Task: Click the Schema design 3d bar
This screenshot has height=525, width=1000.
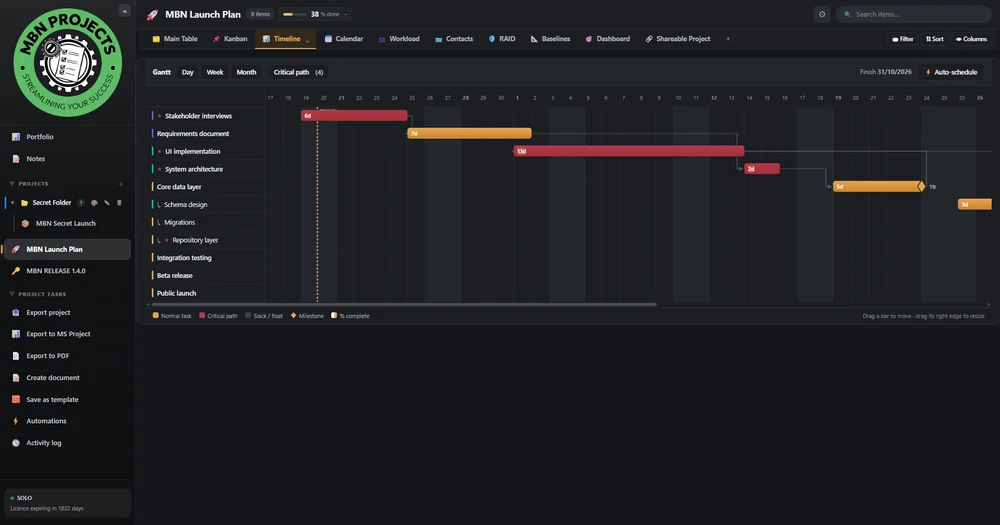Action: click(x=974, y=204)
